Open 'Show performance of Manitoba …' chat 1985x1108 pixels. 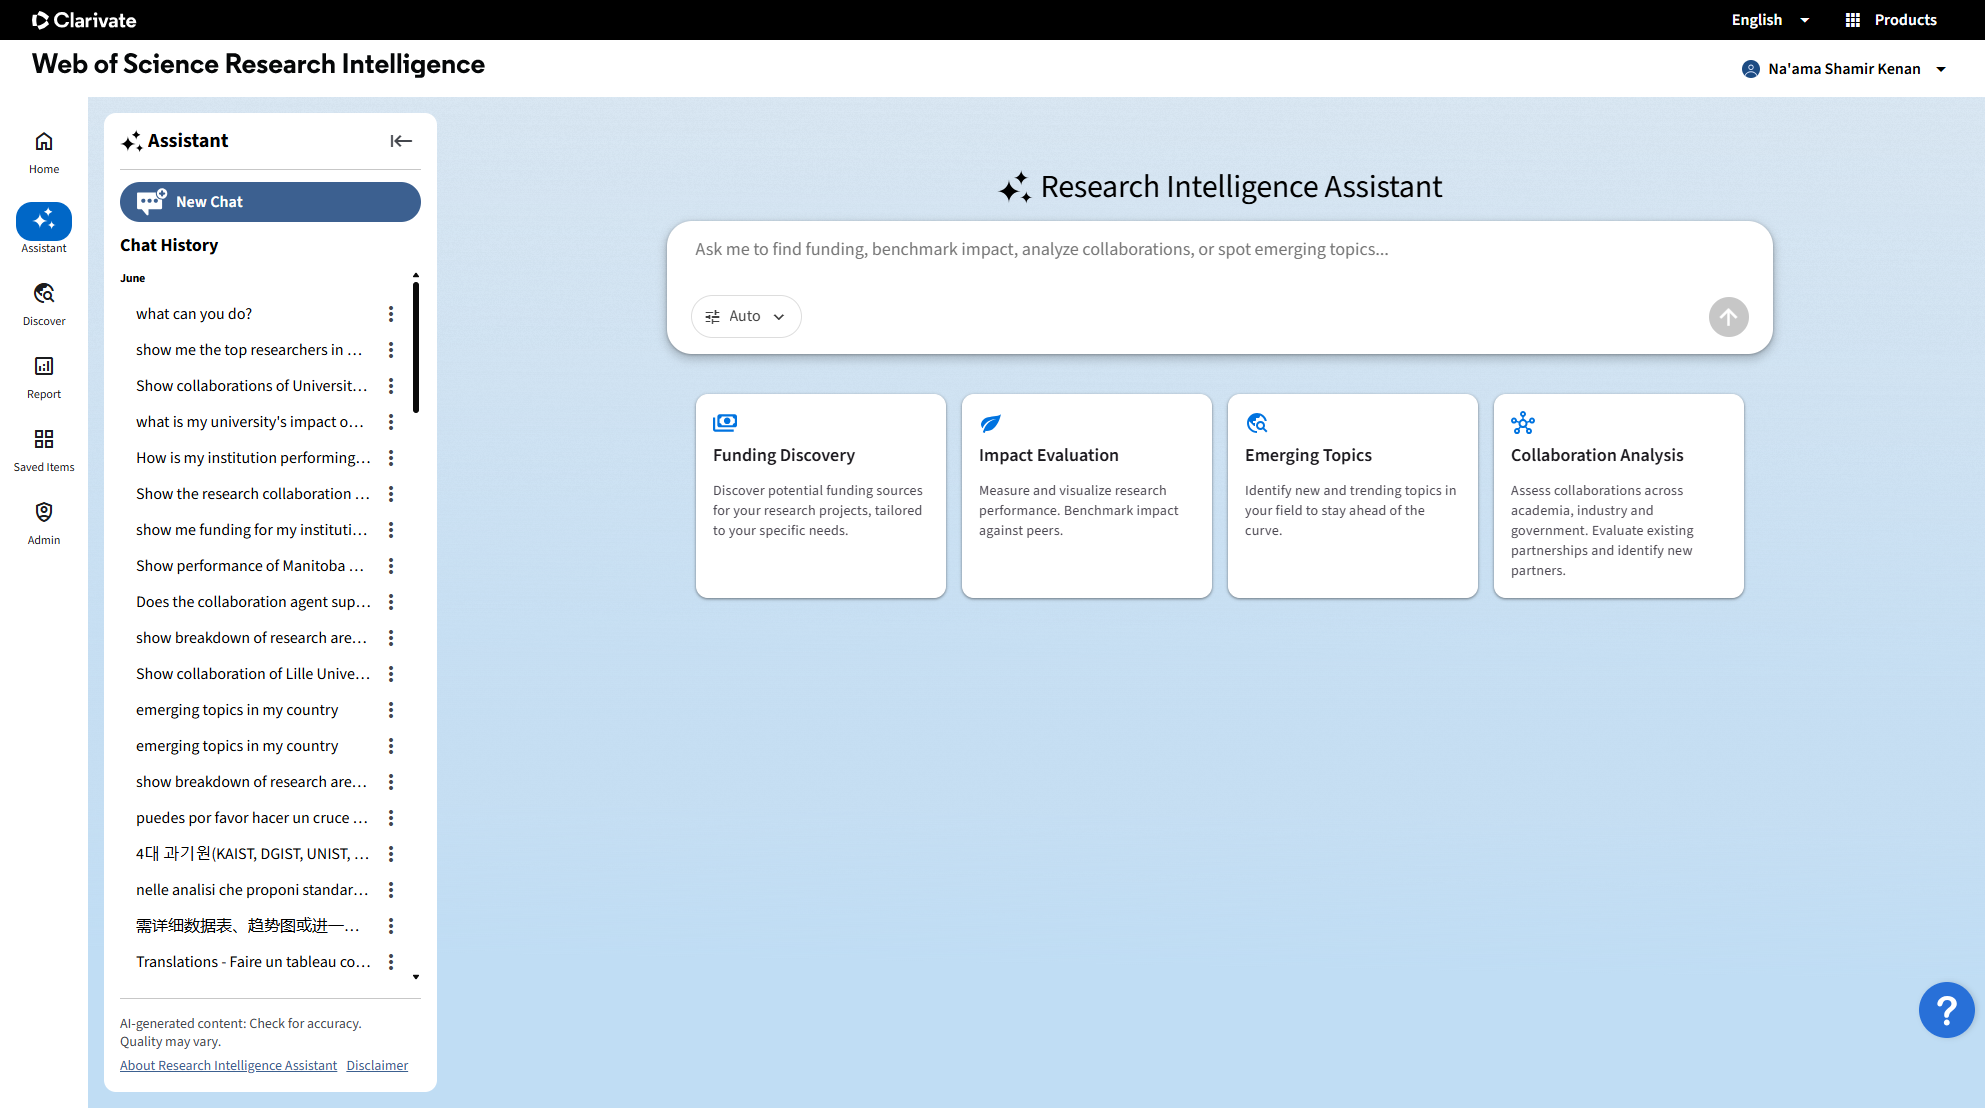click(x=250, y=566)
